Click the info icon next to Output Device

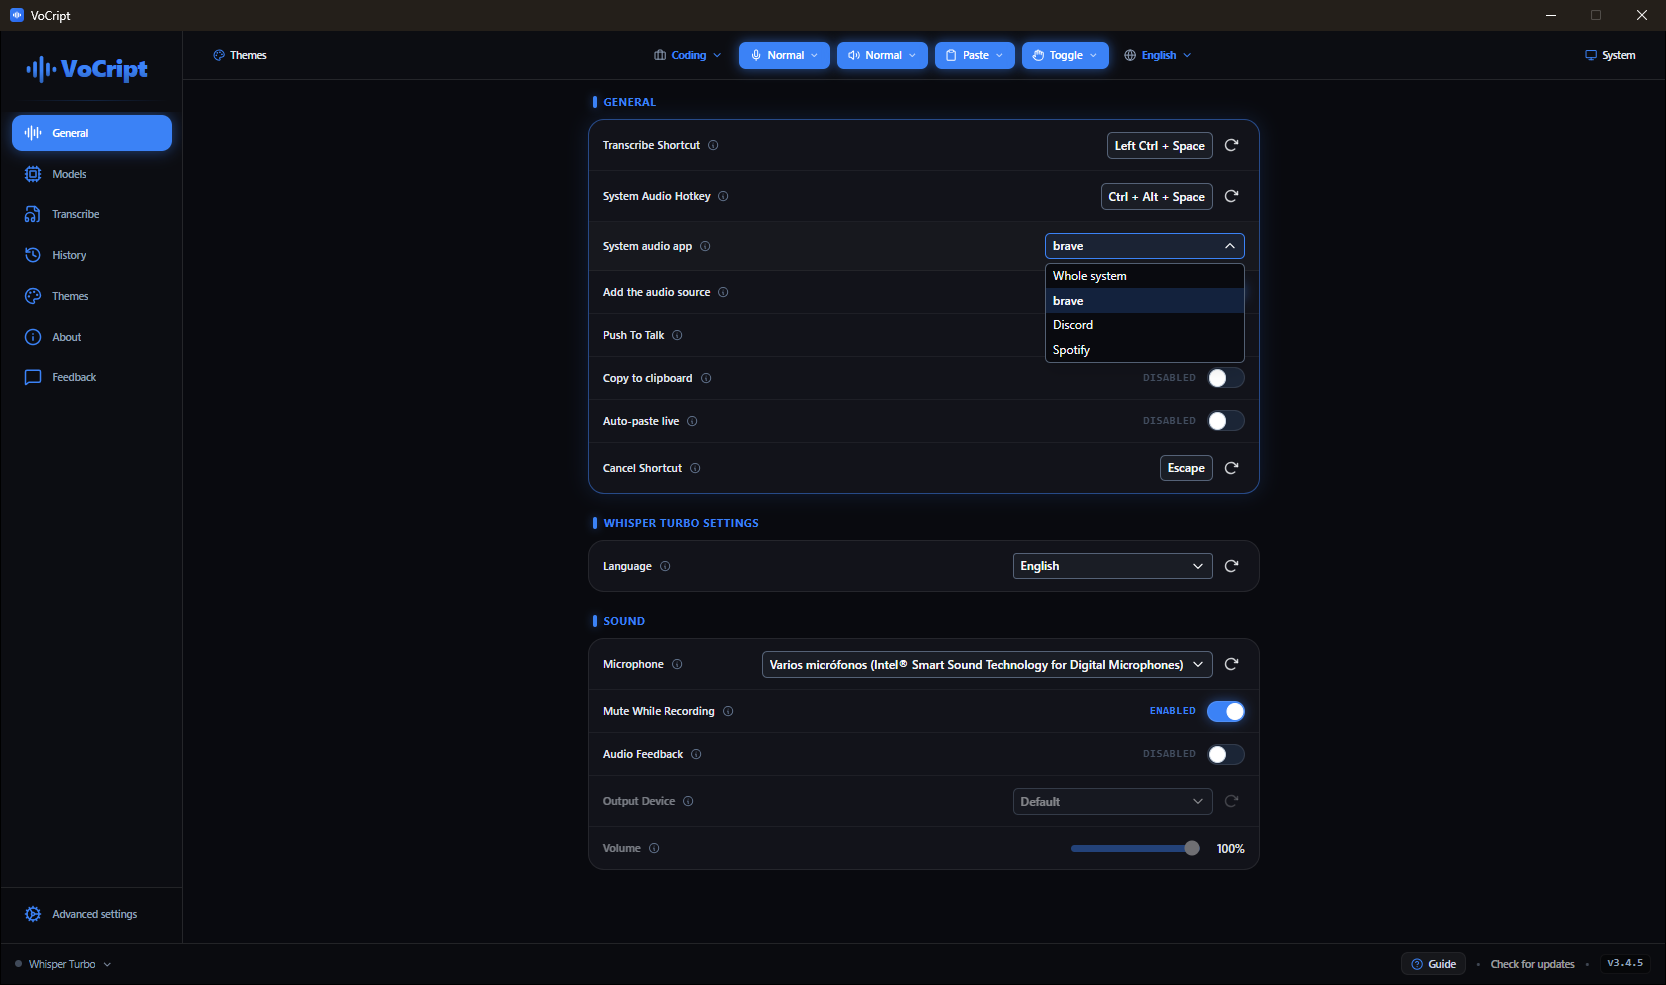tap(688, 801)
